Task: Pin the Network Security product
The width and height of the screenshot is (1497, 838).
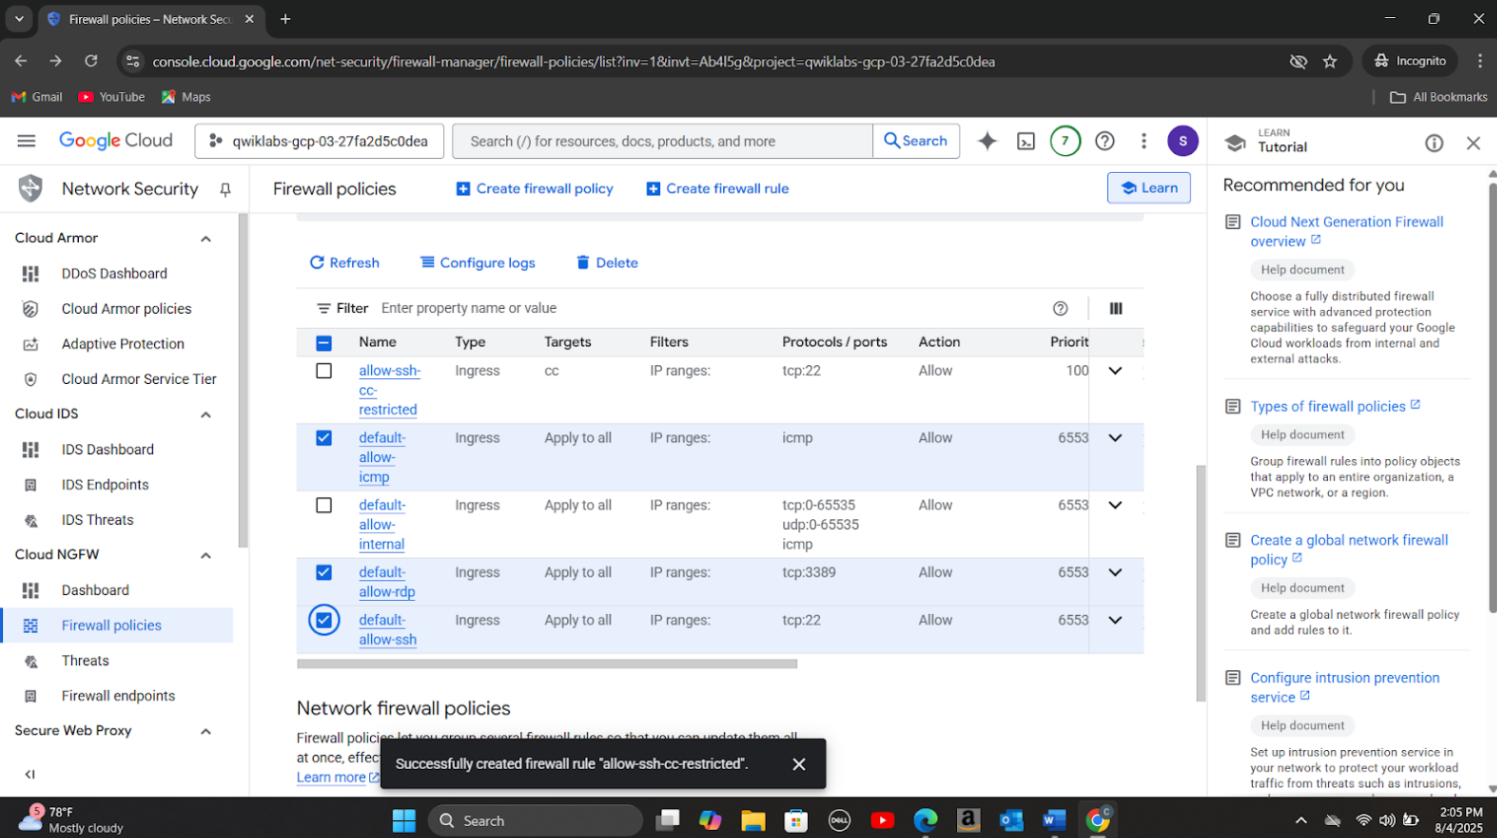Action: coord(225,189)
